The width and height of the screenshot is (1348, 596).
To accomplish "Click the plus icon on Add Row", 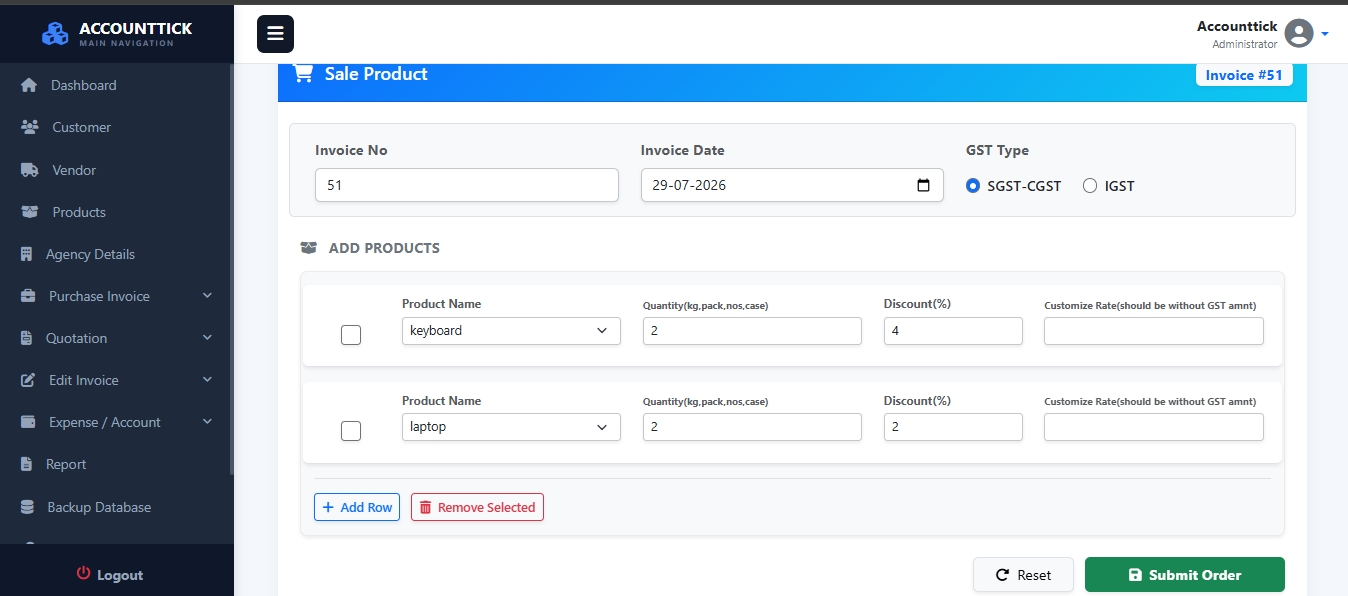I will pos(328,507).
